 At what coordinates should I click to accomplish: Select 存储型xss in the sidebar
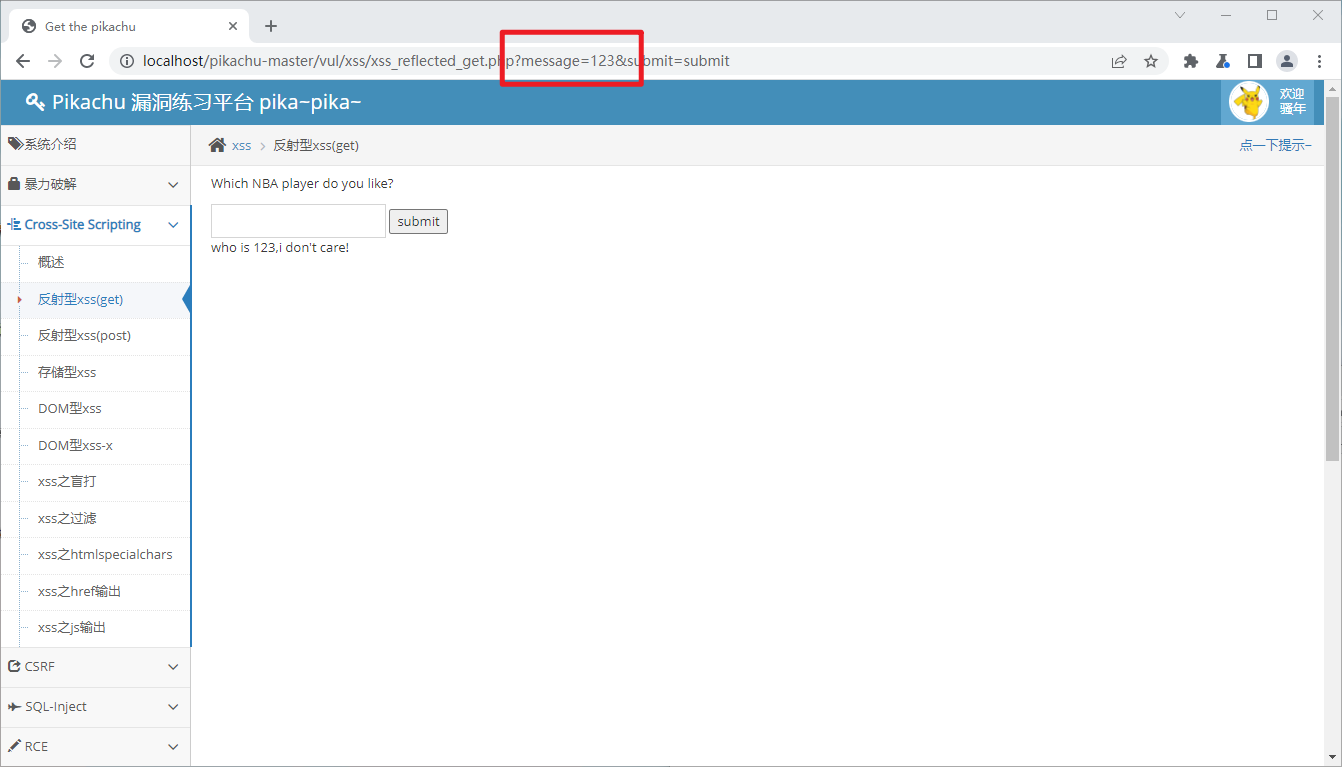[x=67, y=373]
